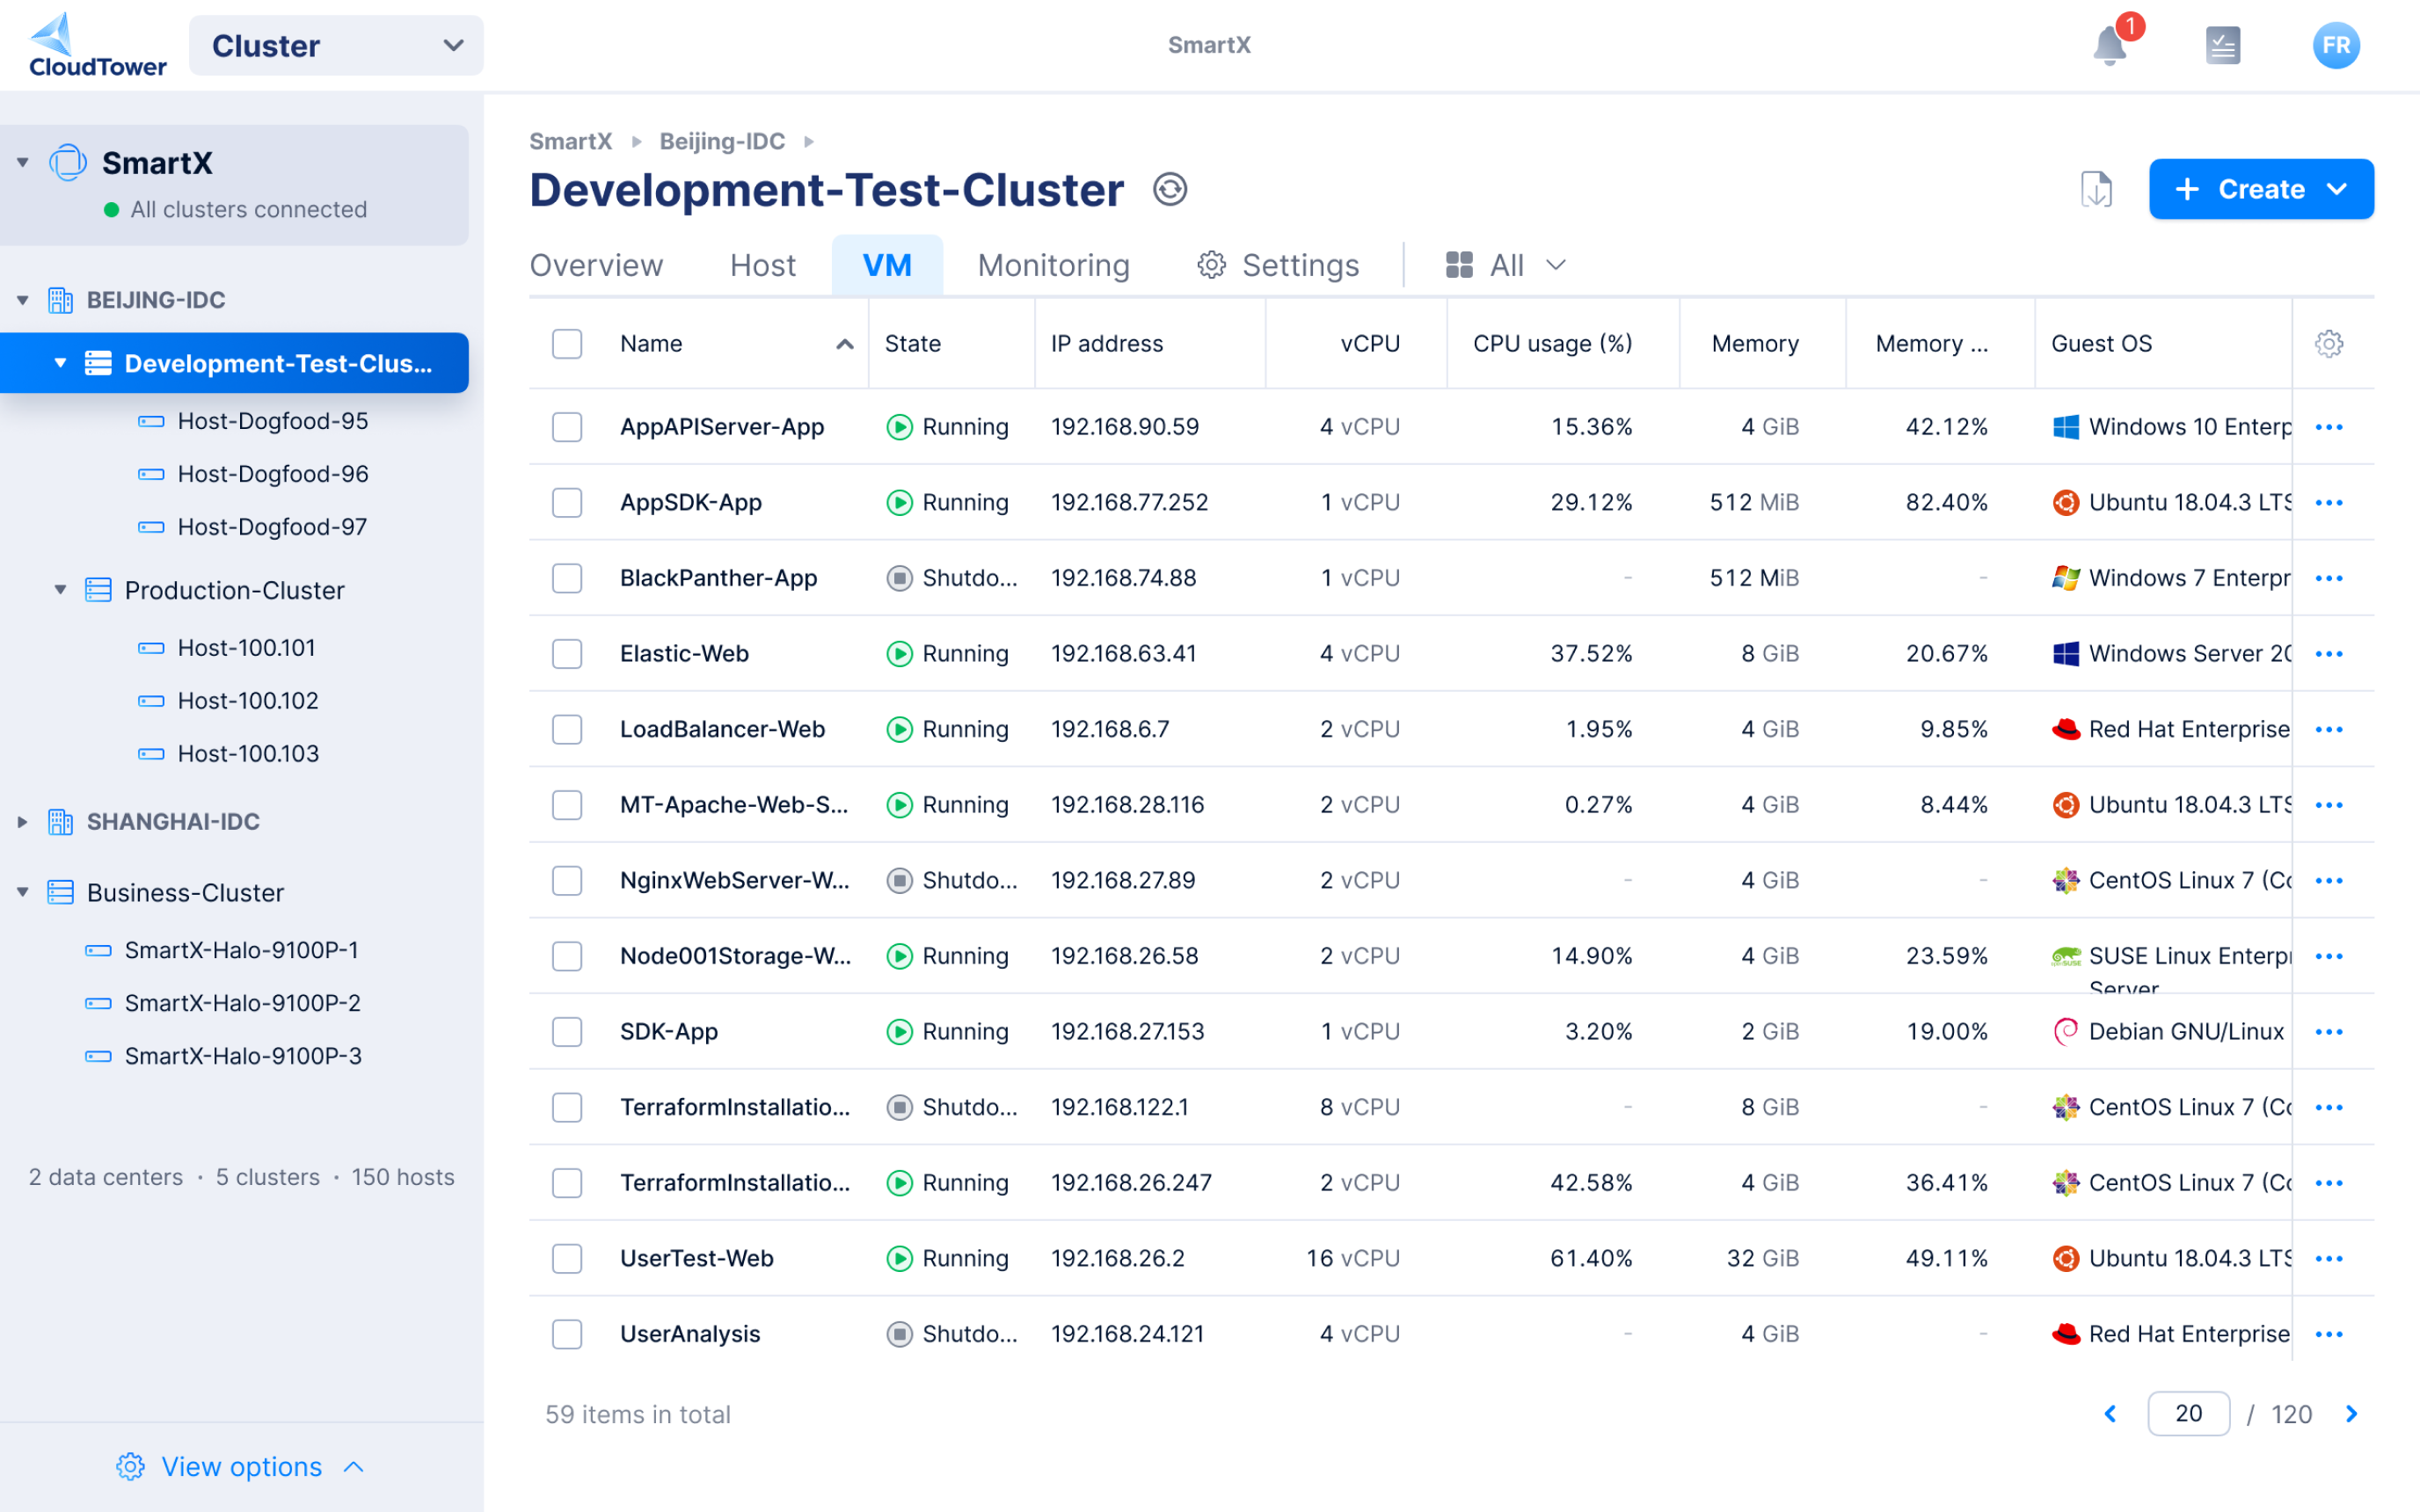The image size is (2420, 1512).
Task: Check the UserTest-Web row checkbox
Action: point(567,1258)
